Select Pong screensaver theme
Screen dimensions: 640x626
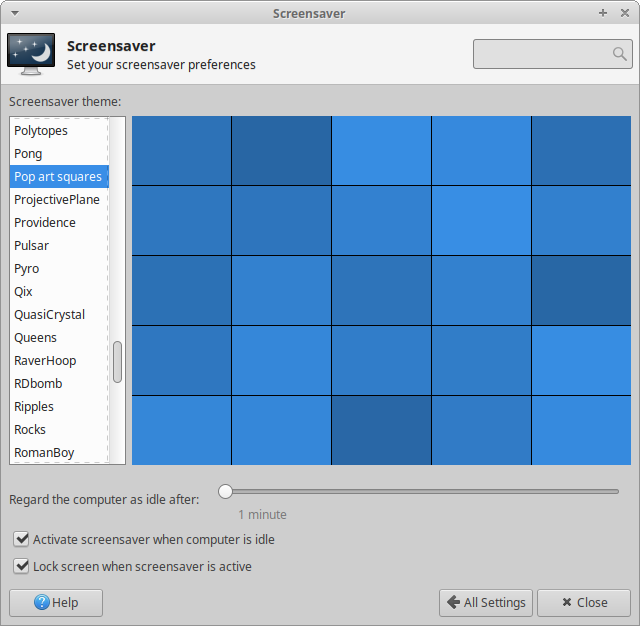pos(59,153)
